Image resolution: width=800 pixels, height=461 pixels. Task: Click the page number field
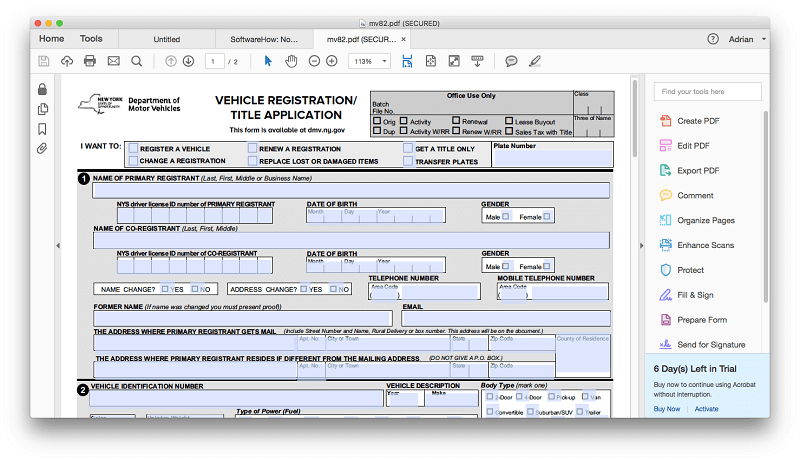[214, 61]
